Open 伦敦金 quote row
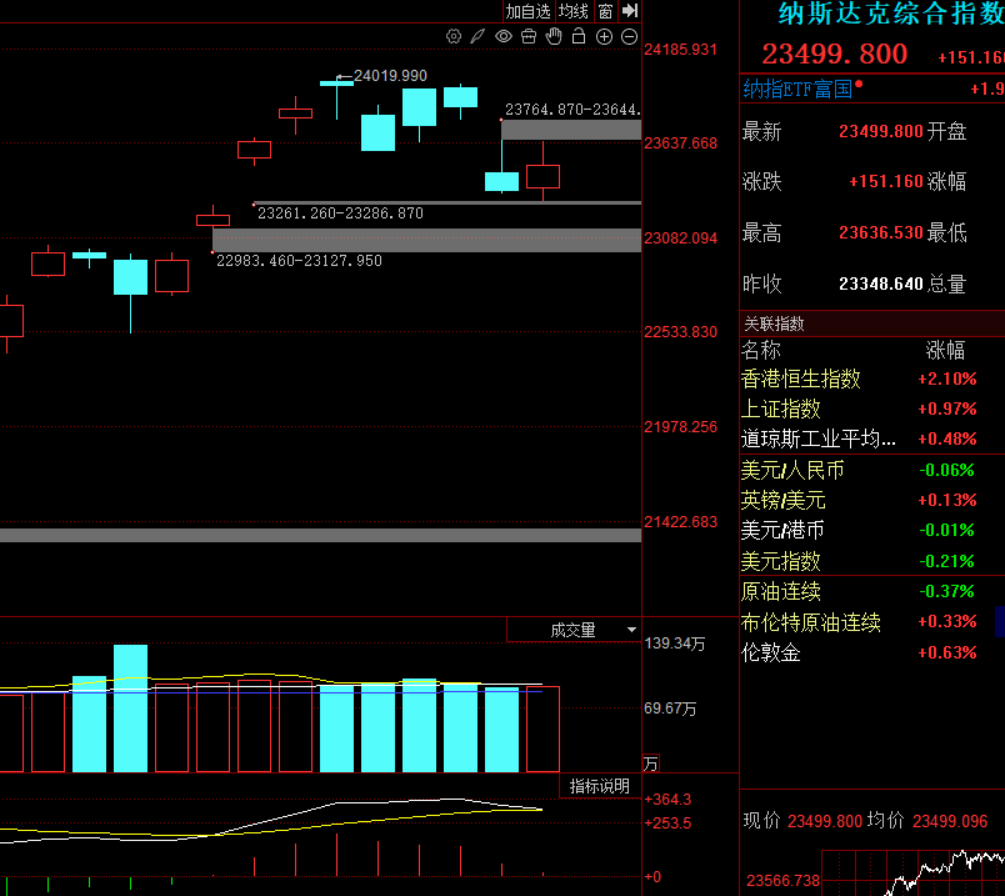Image resolution: width=1005 pixels, height=896 pixels. pyautogui.click(x=770, y=653)
